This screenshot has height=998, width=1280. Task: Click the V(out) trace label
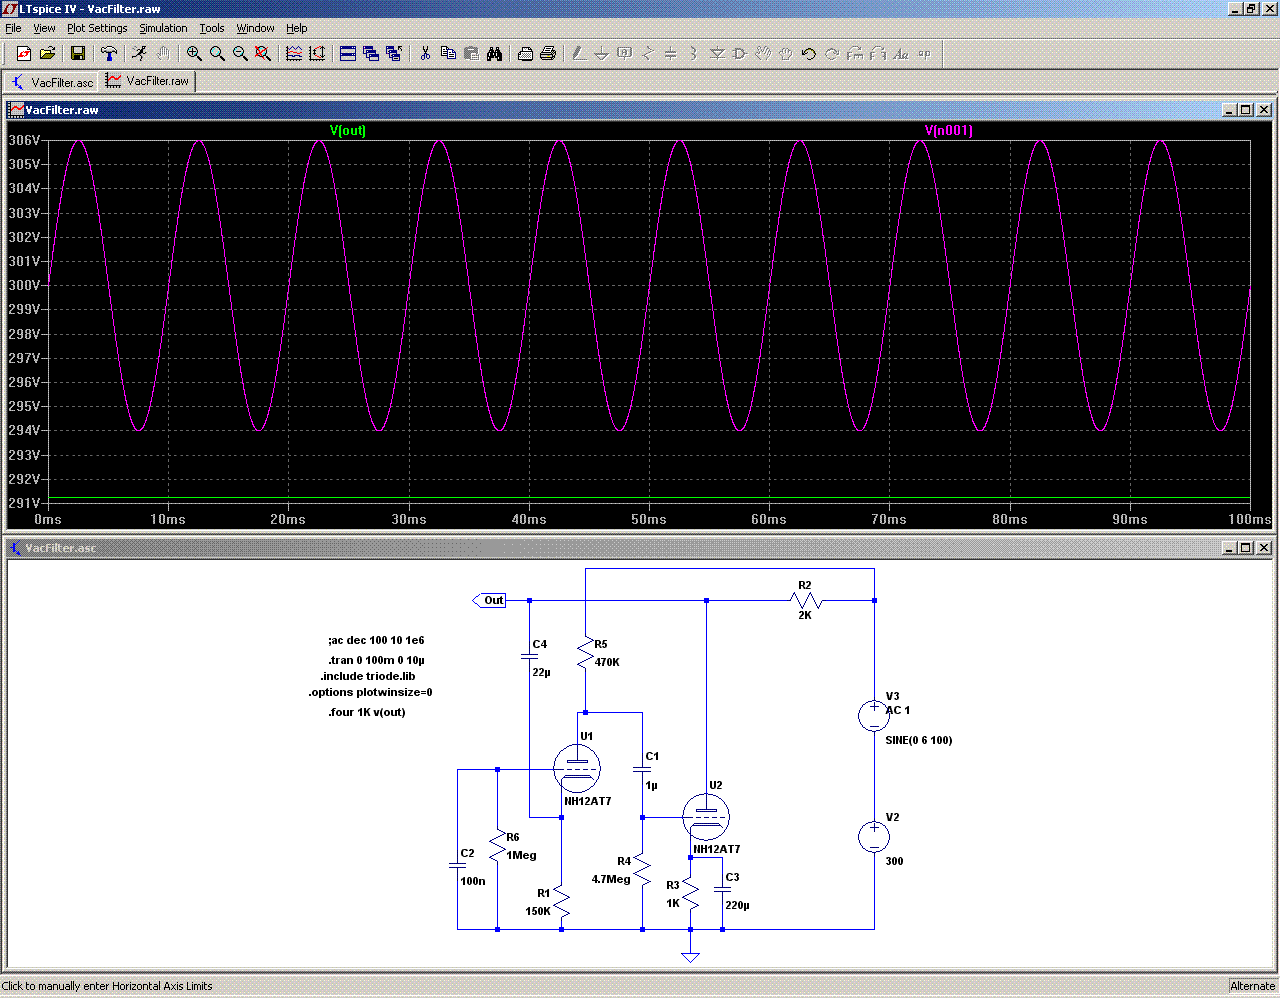[x=348, y=131]
